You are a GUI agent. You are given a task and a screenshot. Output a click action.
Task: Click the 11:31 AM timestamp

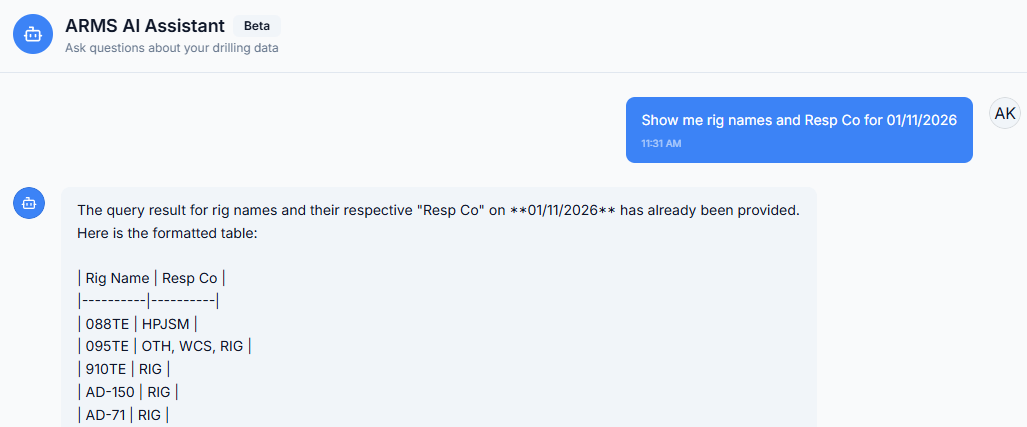[x=661, y=144]
